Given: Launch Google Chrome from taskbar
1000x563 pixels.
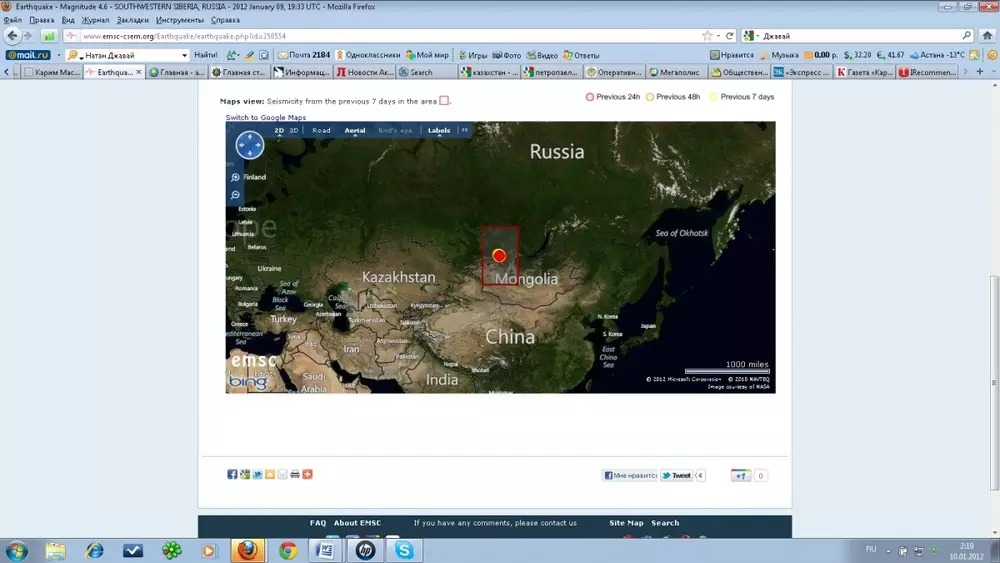Looking at the screenshot, I should (x=288, y=550).
